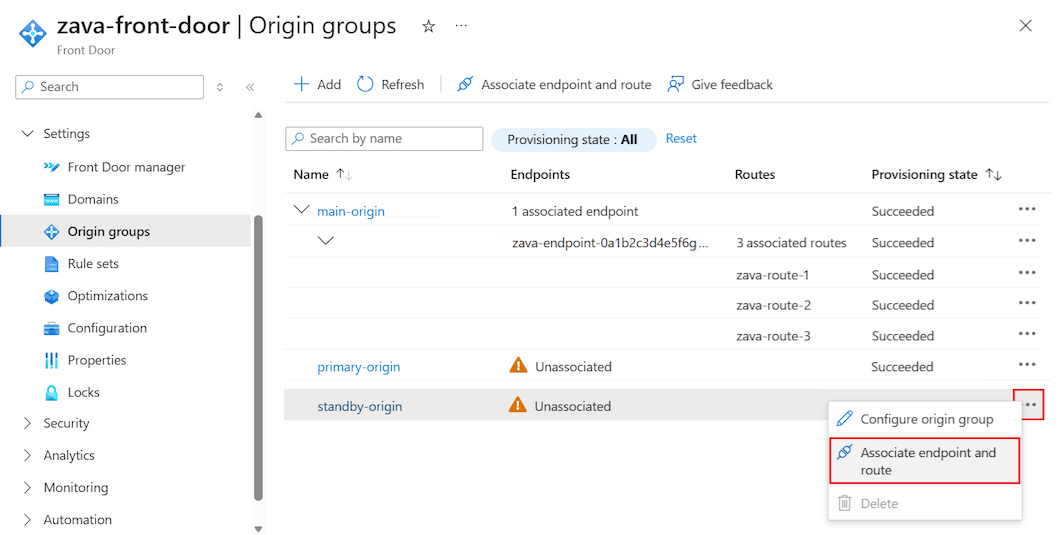Open the Front Door manager page
The height and width of the screenshot is (535, 1059).
pyautogui.click(x=126, y=167)
